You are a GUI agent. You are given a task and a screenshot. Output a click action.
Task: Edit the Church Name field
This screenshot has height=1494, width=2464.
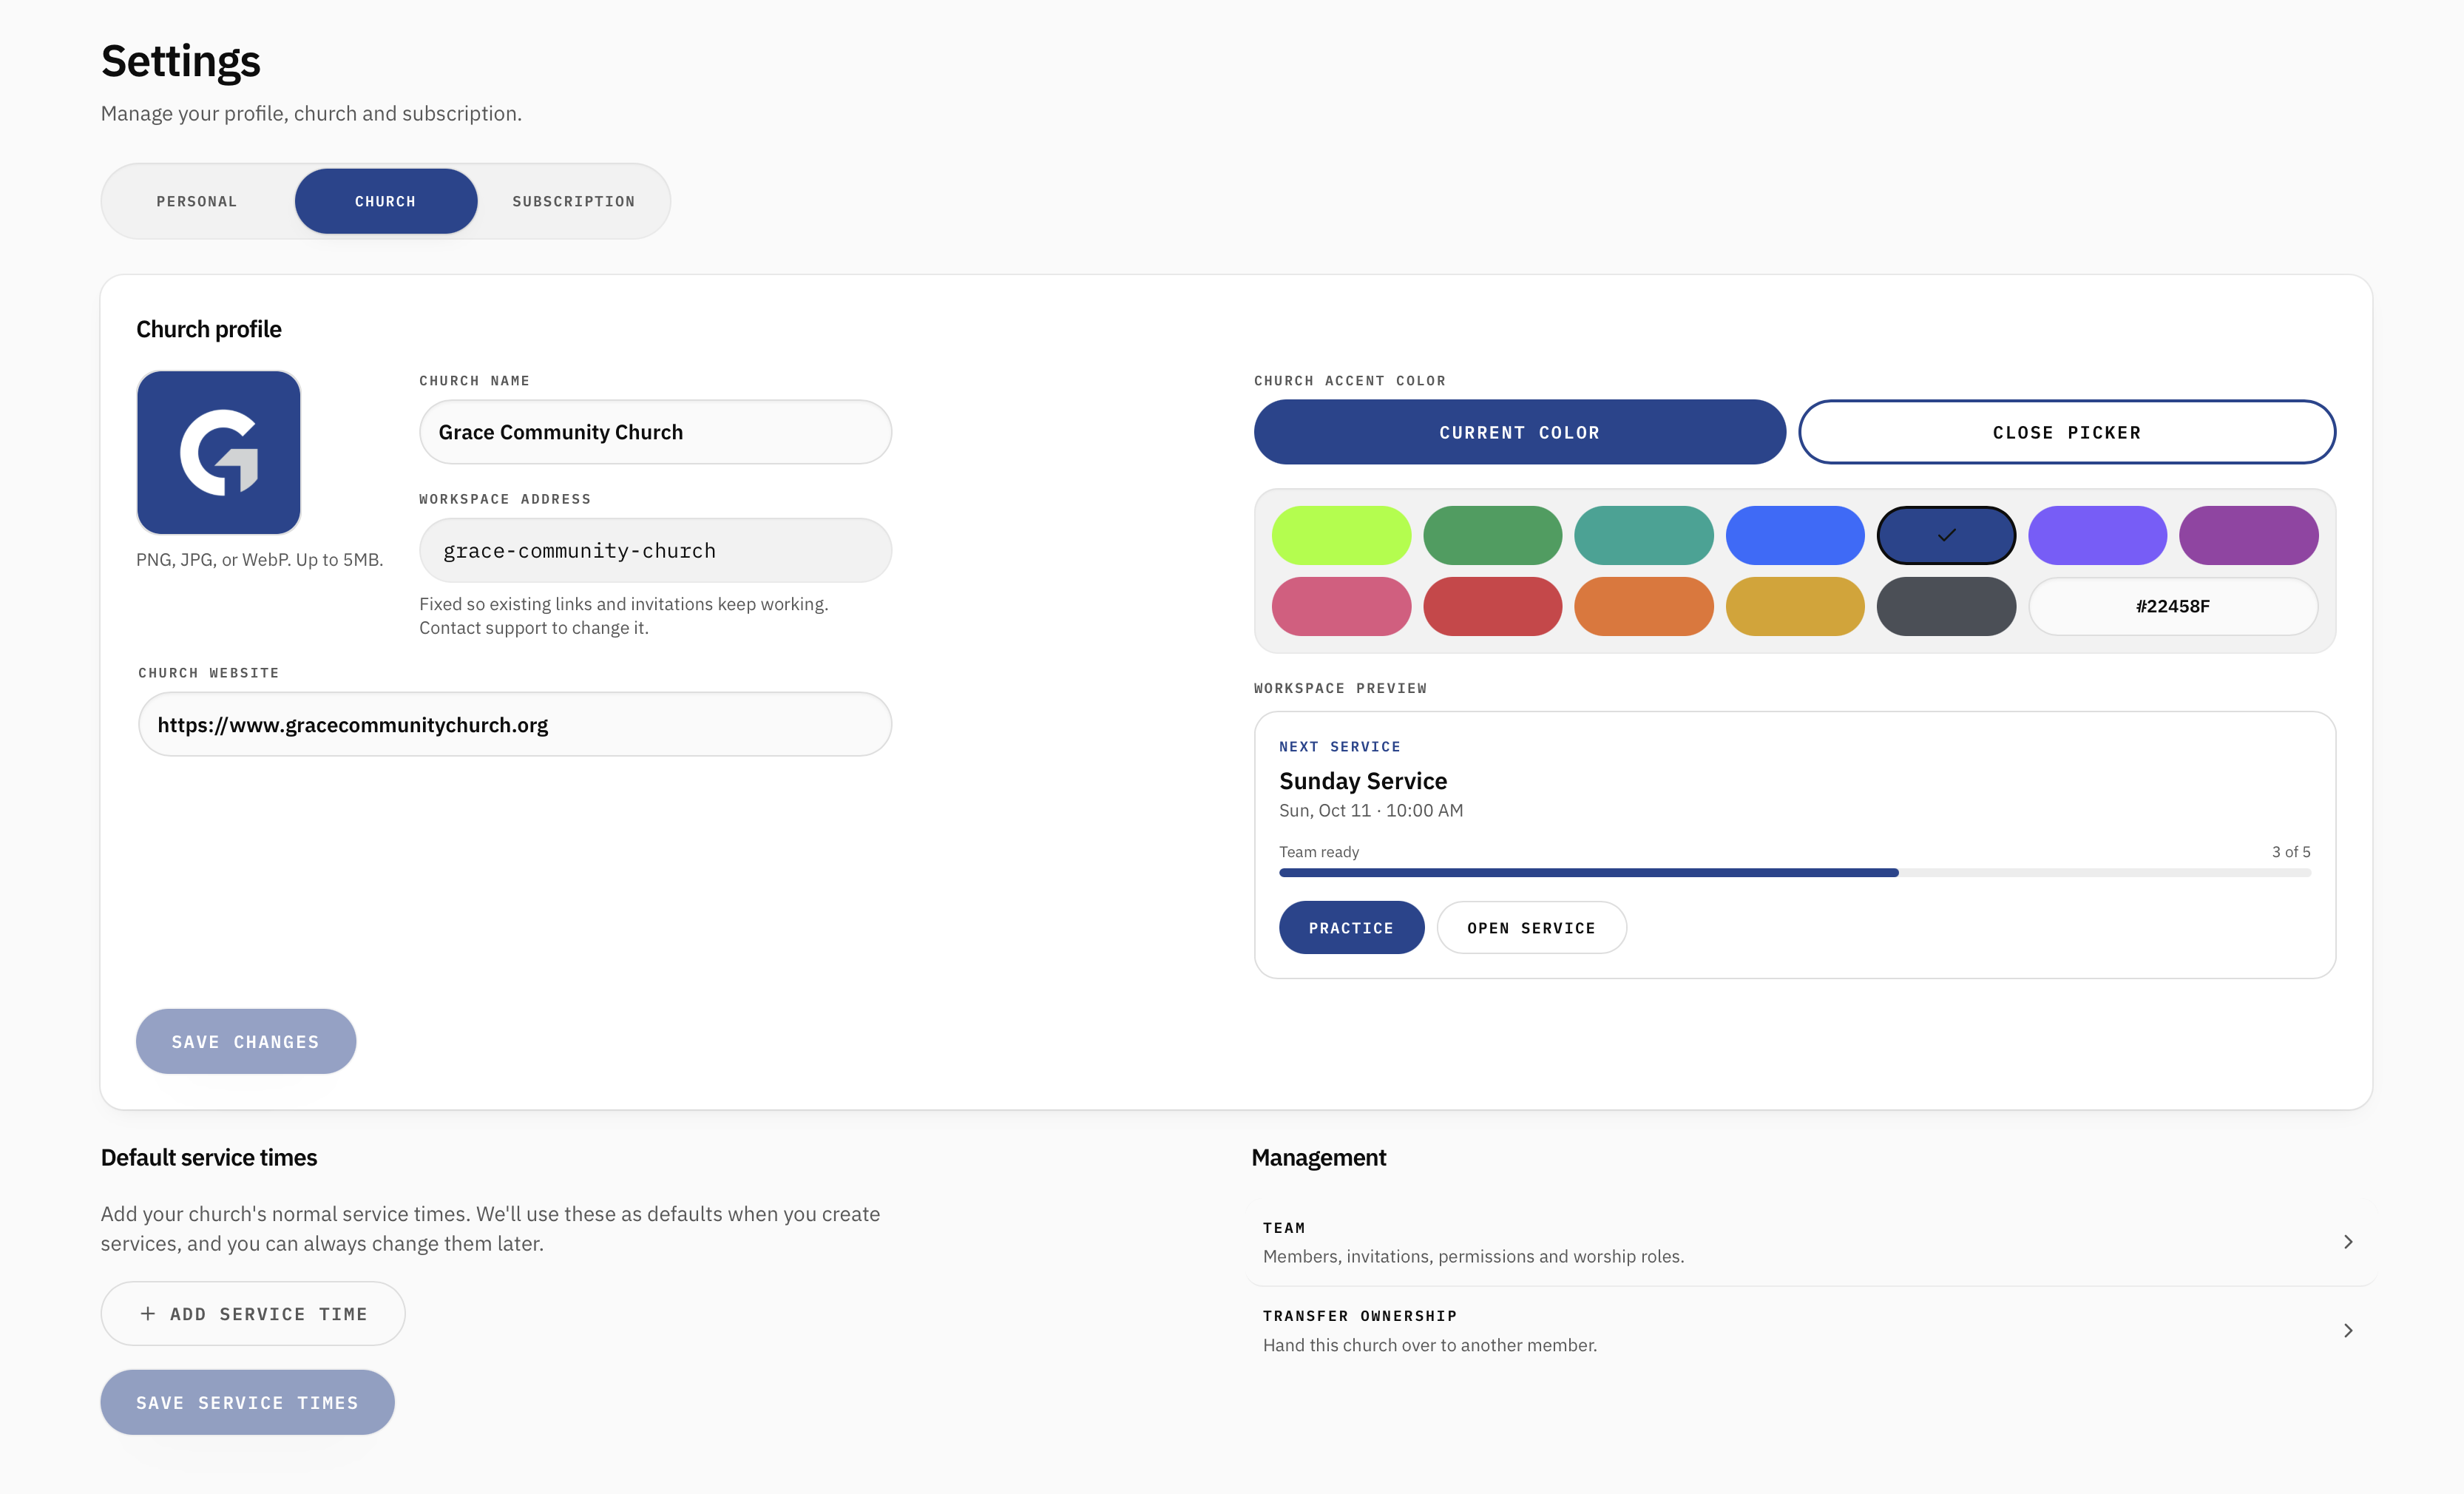coord(655,432)
